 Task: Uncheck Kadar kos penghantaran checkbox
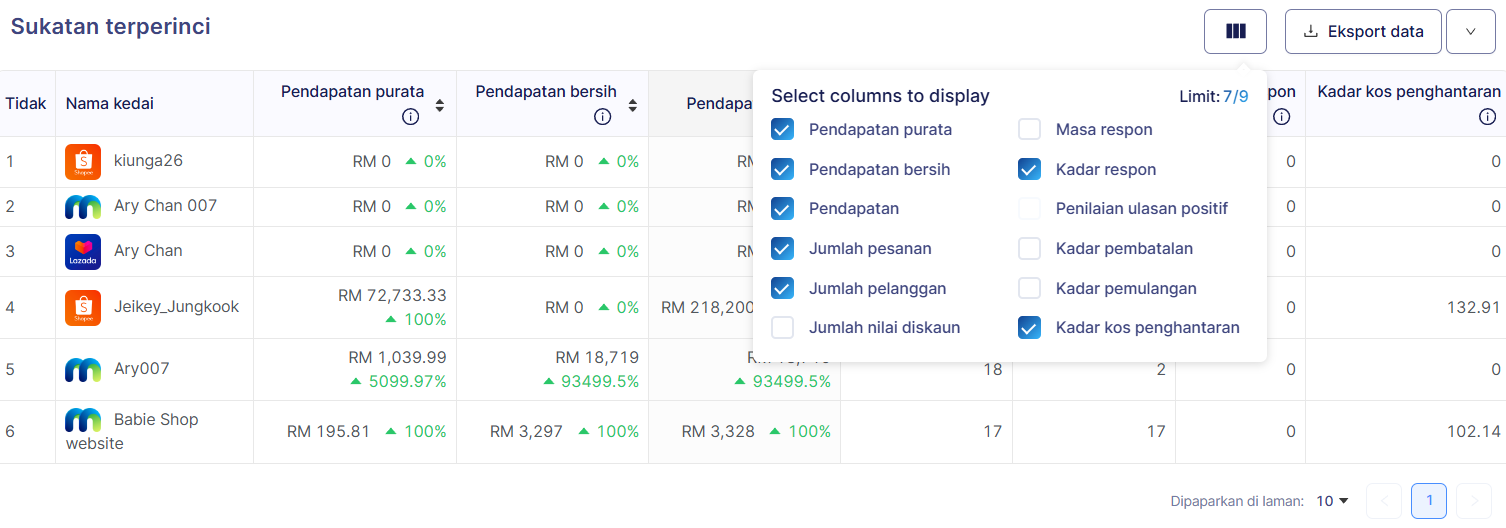[1030, 327]
